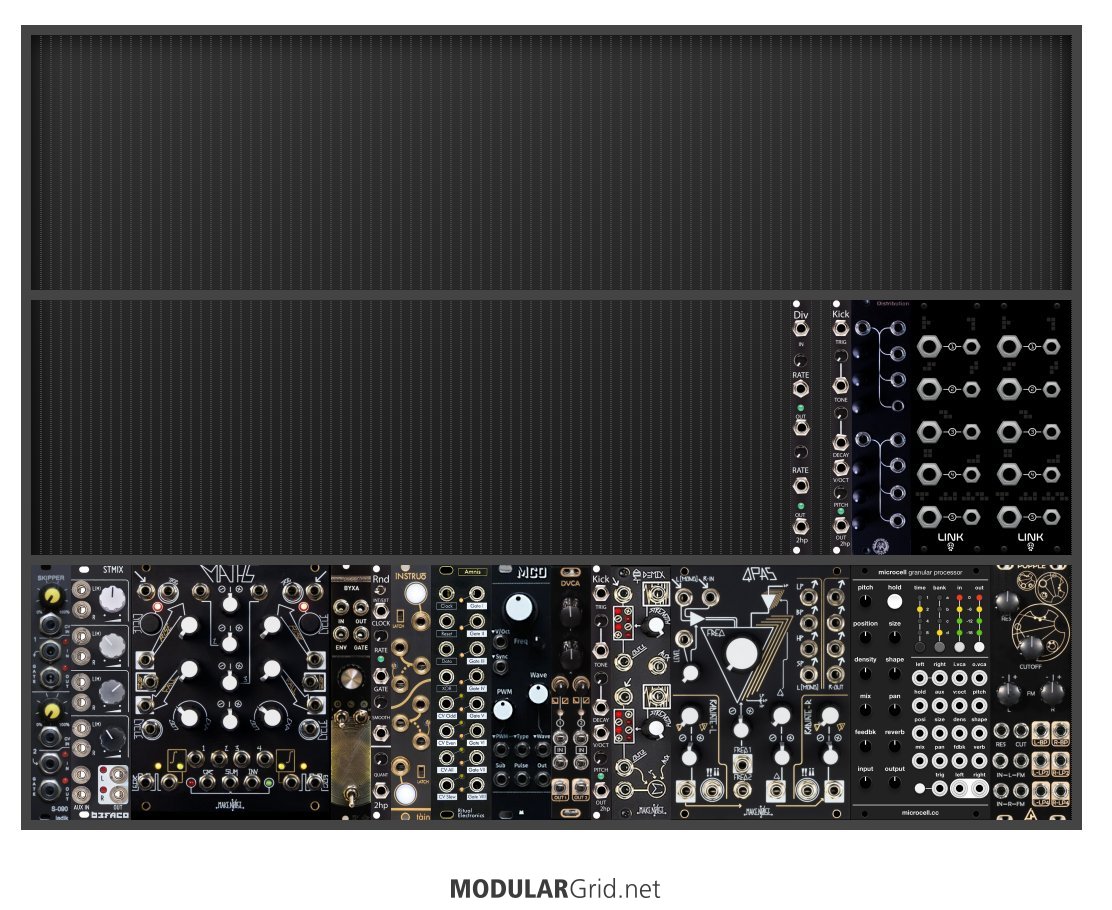
Task: Click the R-OUT SP jack on QPAS
Action: (x=835, y=675)
